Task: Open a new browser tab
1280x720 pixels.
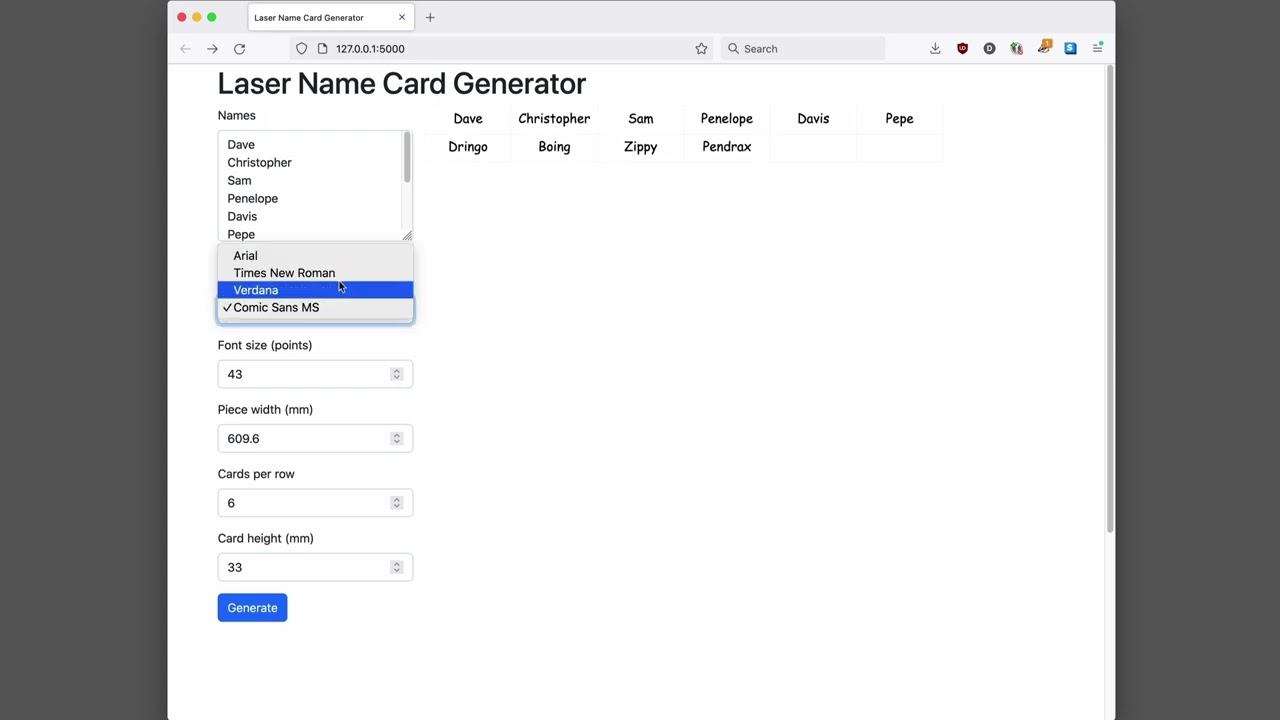Action: (430, 17)
